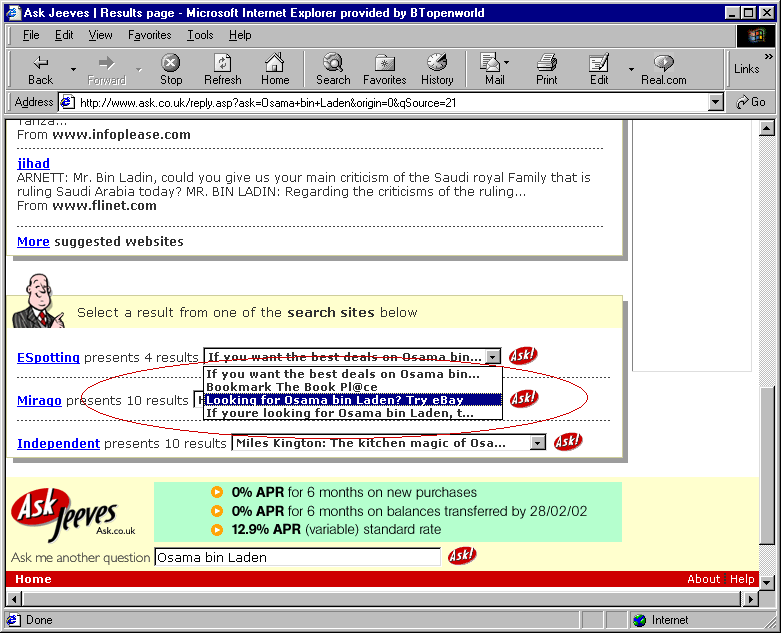The image size is (781, 633).
Task: Click the horizontal scrollbar right arrow
Action: [x=751, y=599]
